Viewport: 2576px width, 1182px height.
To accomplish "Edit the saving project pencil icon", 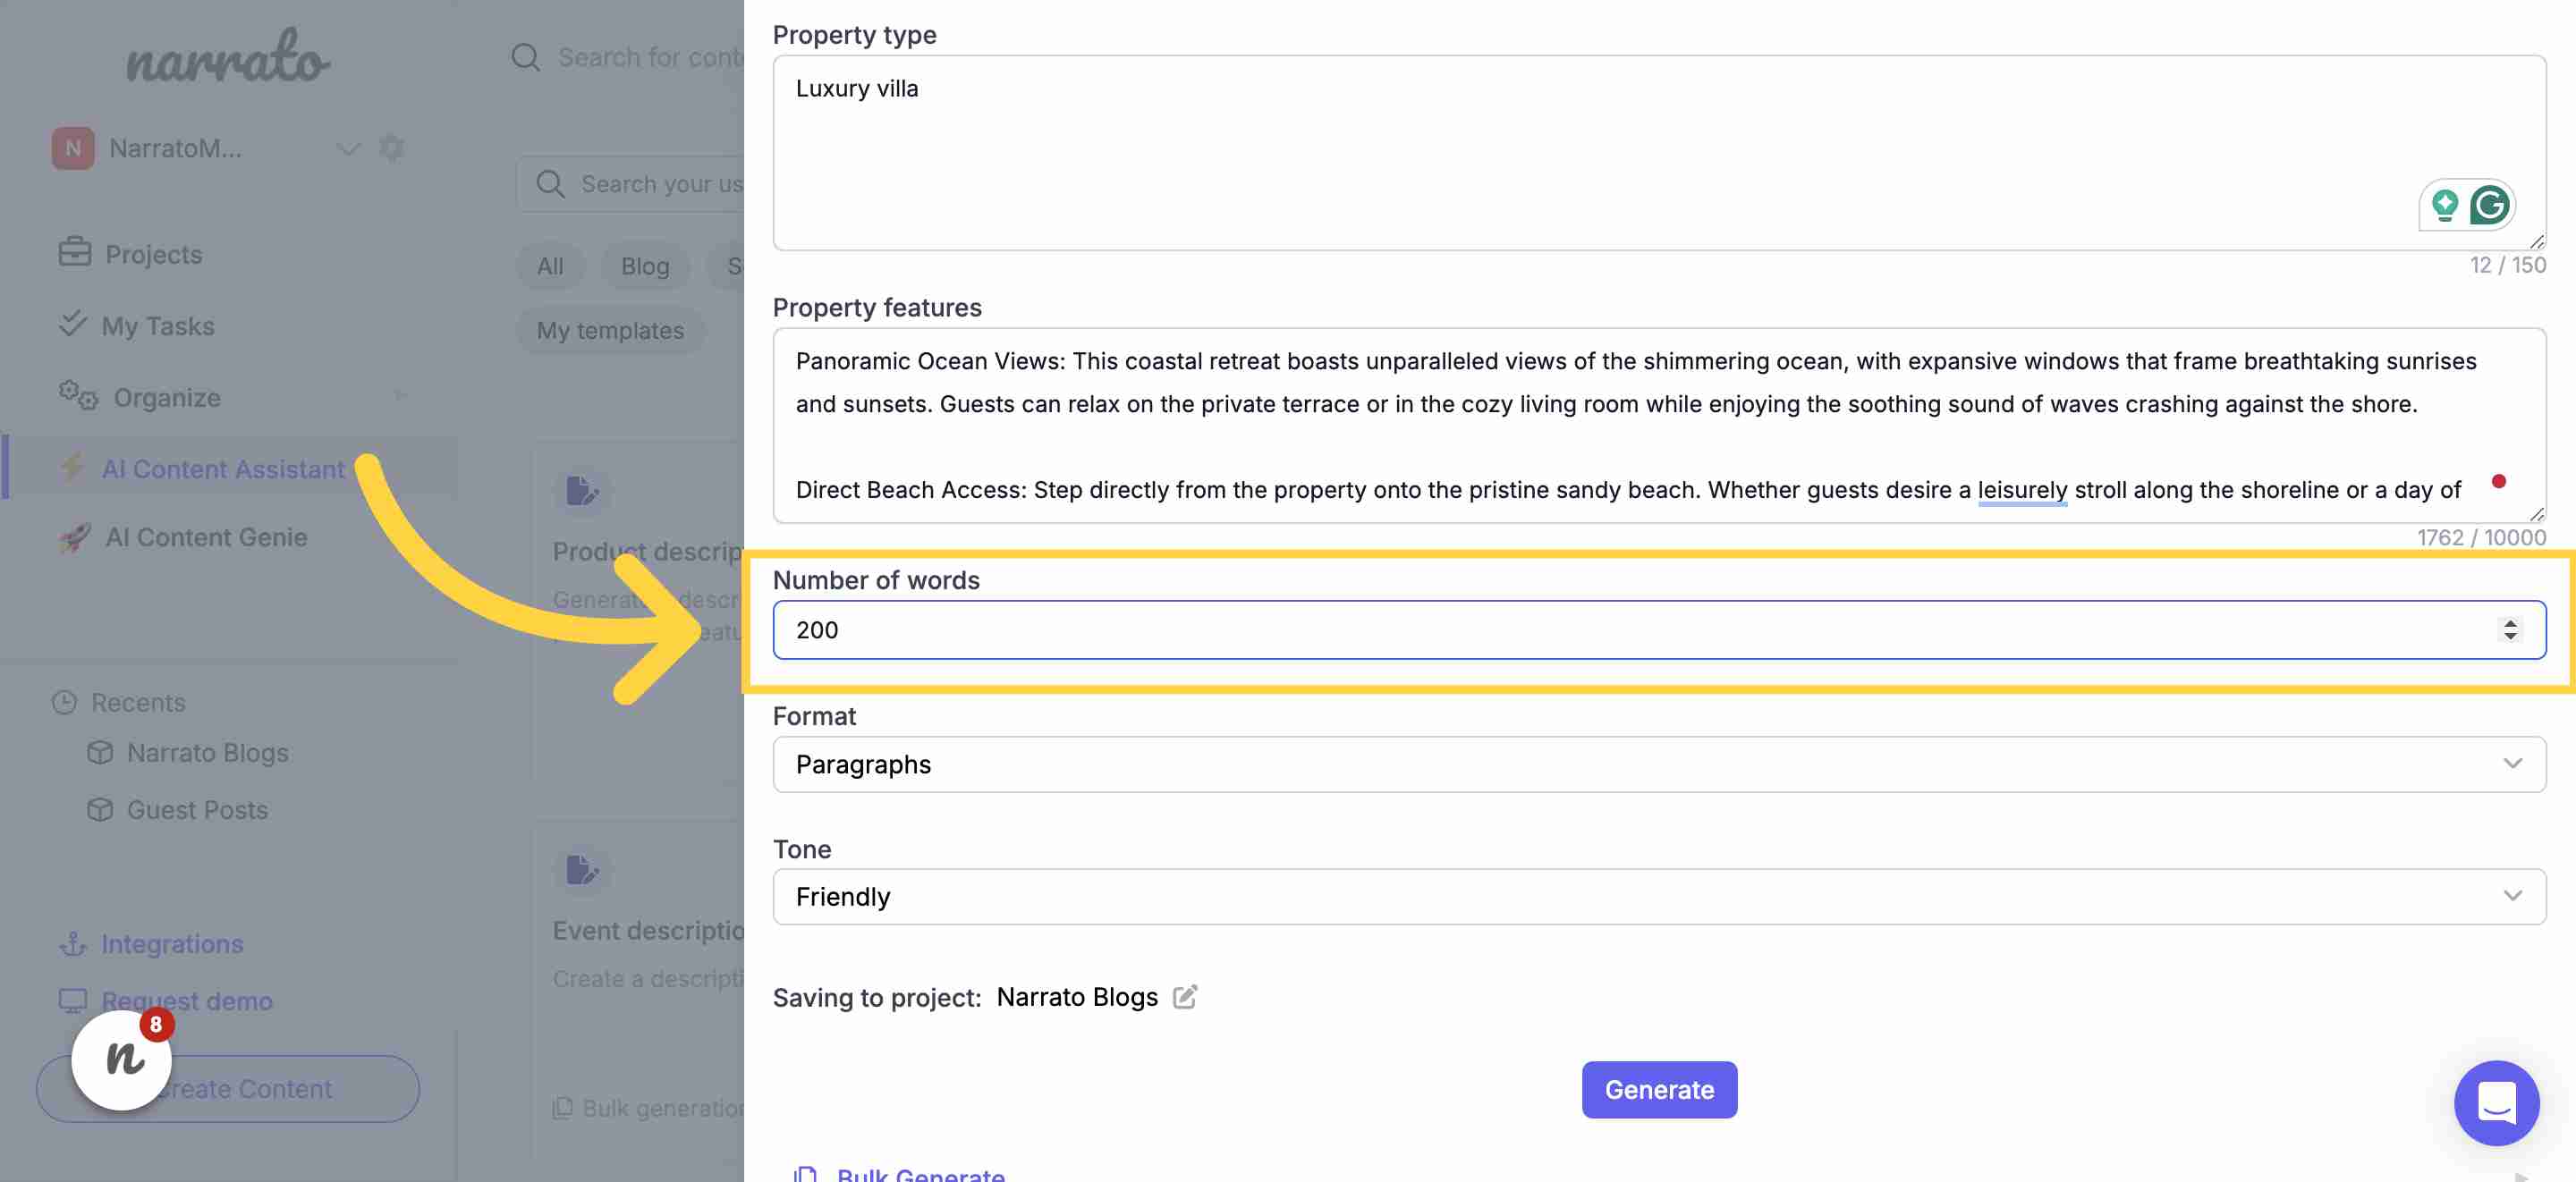I will [x=1185, y=996].
